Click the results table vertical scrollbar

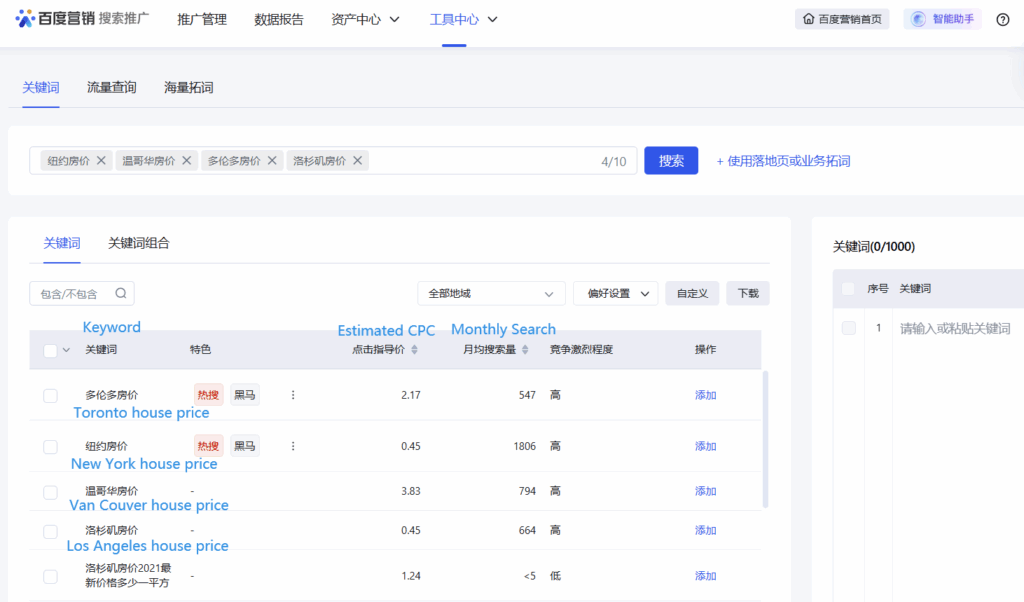(x=765, y=439)
